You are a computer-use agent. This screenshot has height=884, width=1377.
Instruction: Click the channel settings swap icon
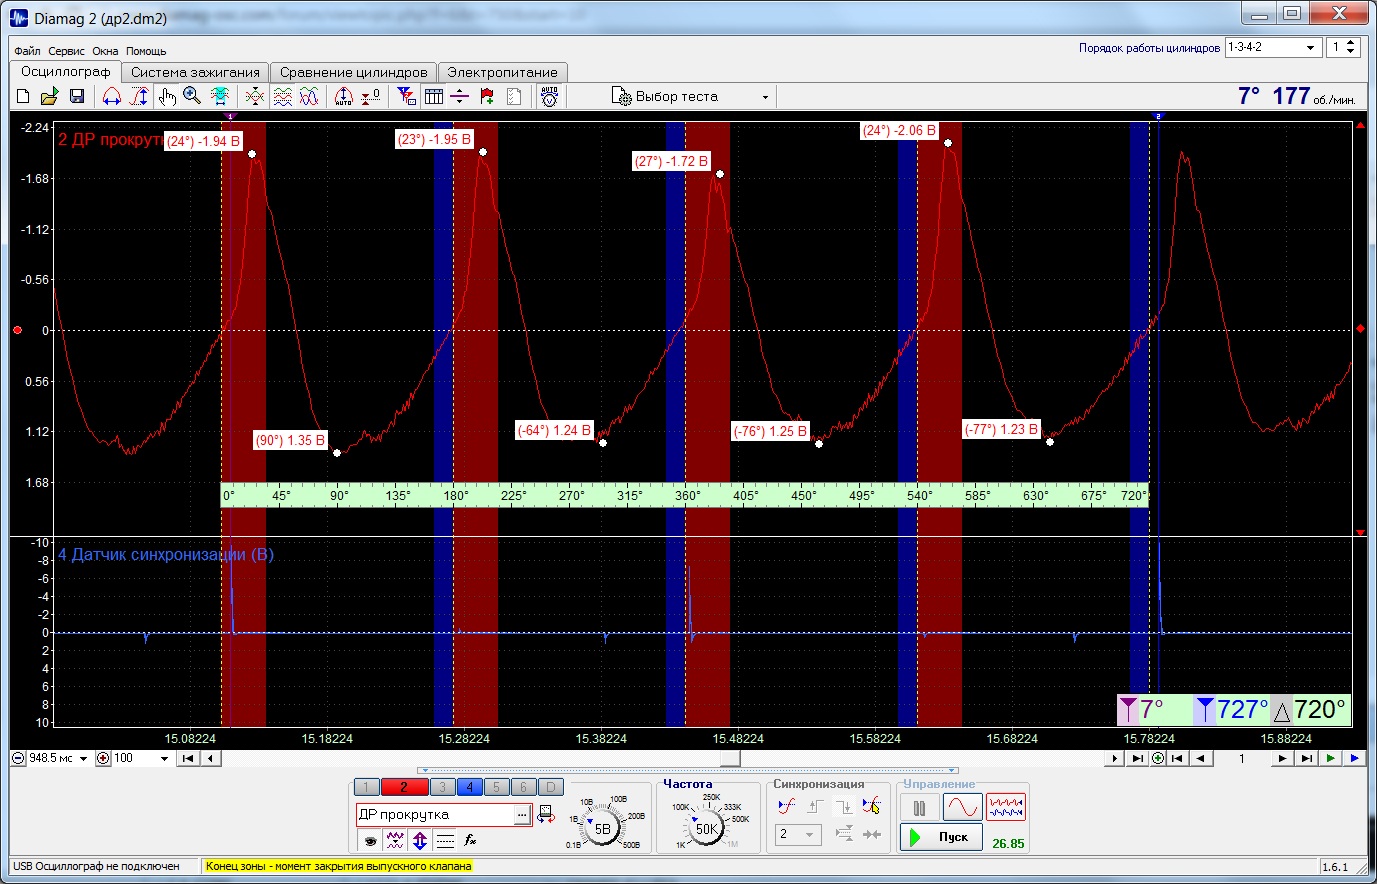pos(546,815)
